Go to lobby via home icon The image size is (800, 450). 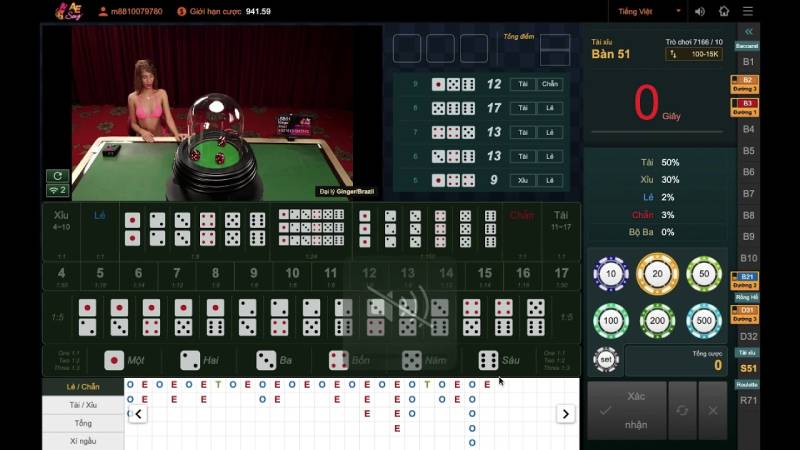tap(724, 12)
